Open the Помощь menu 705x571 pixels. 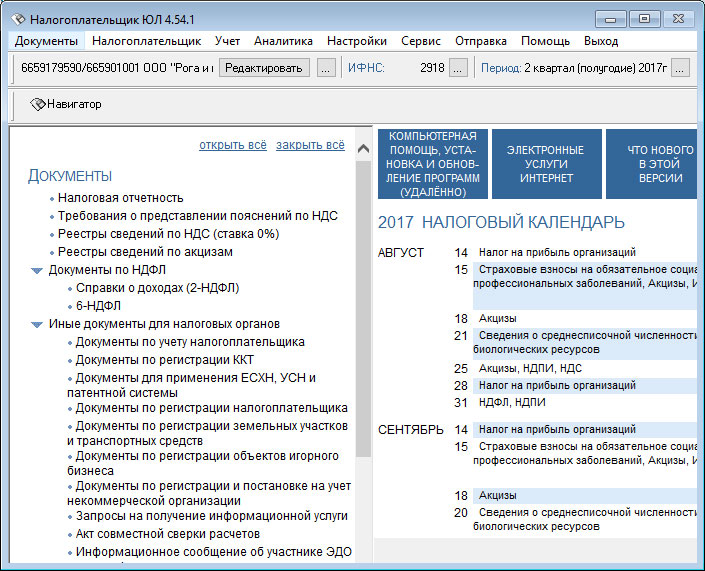(545, 41)
